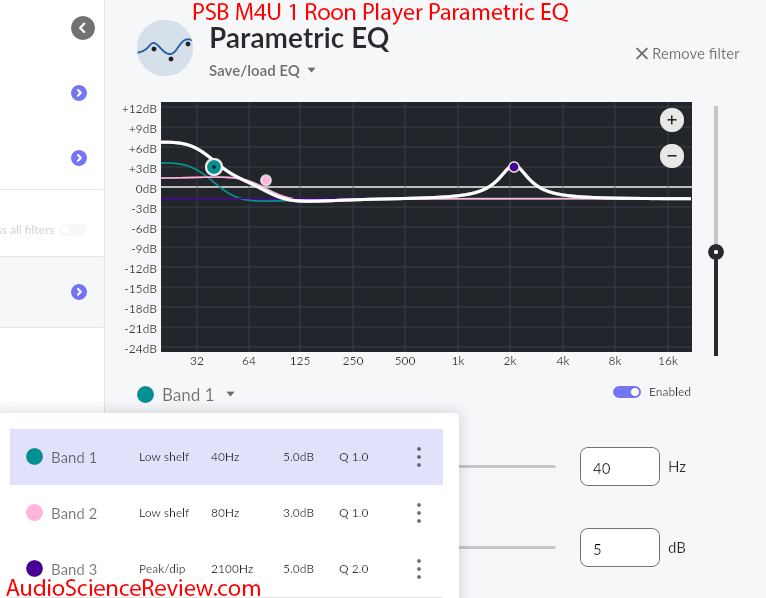Open the Save/load EQ dropdown

tap(262, 71)
